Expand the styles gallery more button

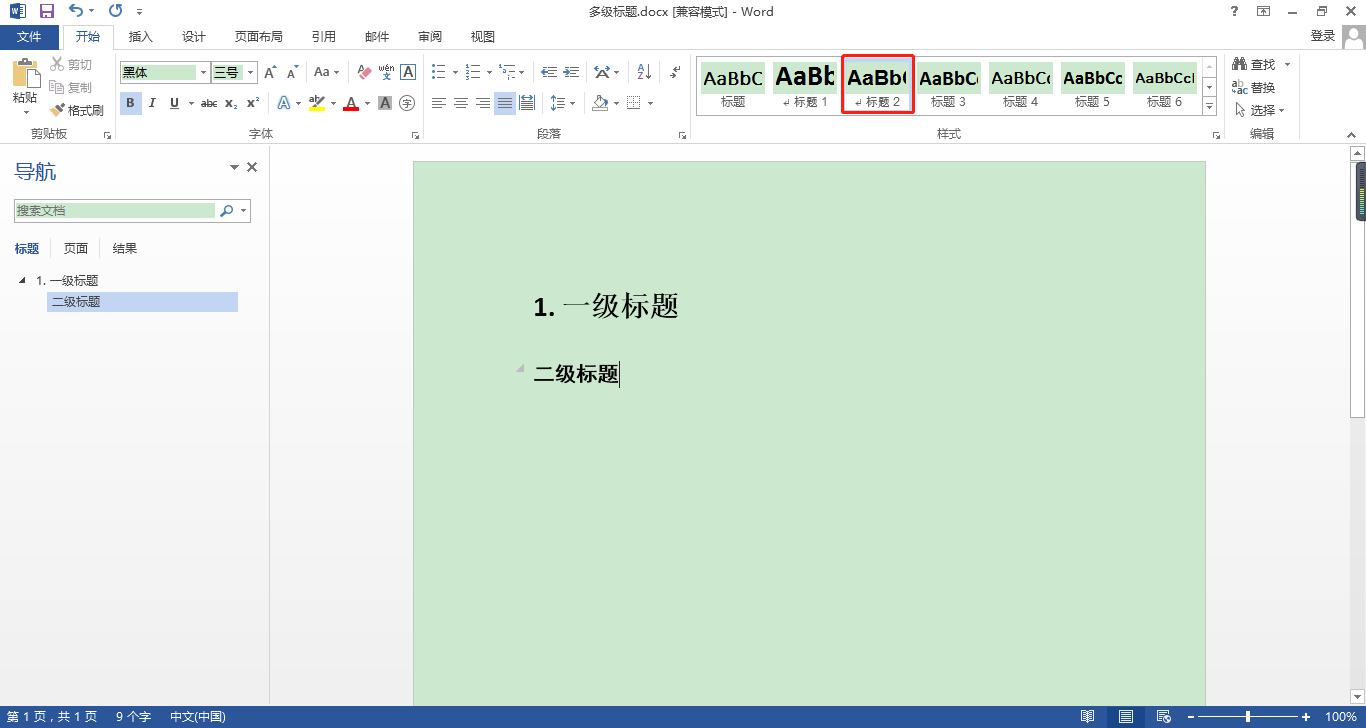[x=1209, y=106]
